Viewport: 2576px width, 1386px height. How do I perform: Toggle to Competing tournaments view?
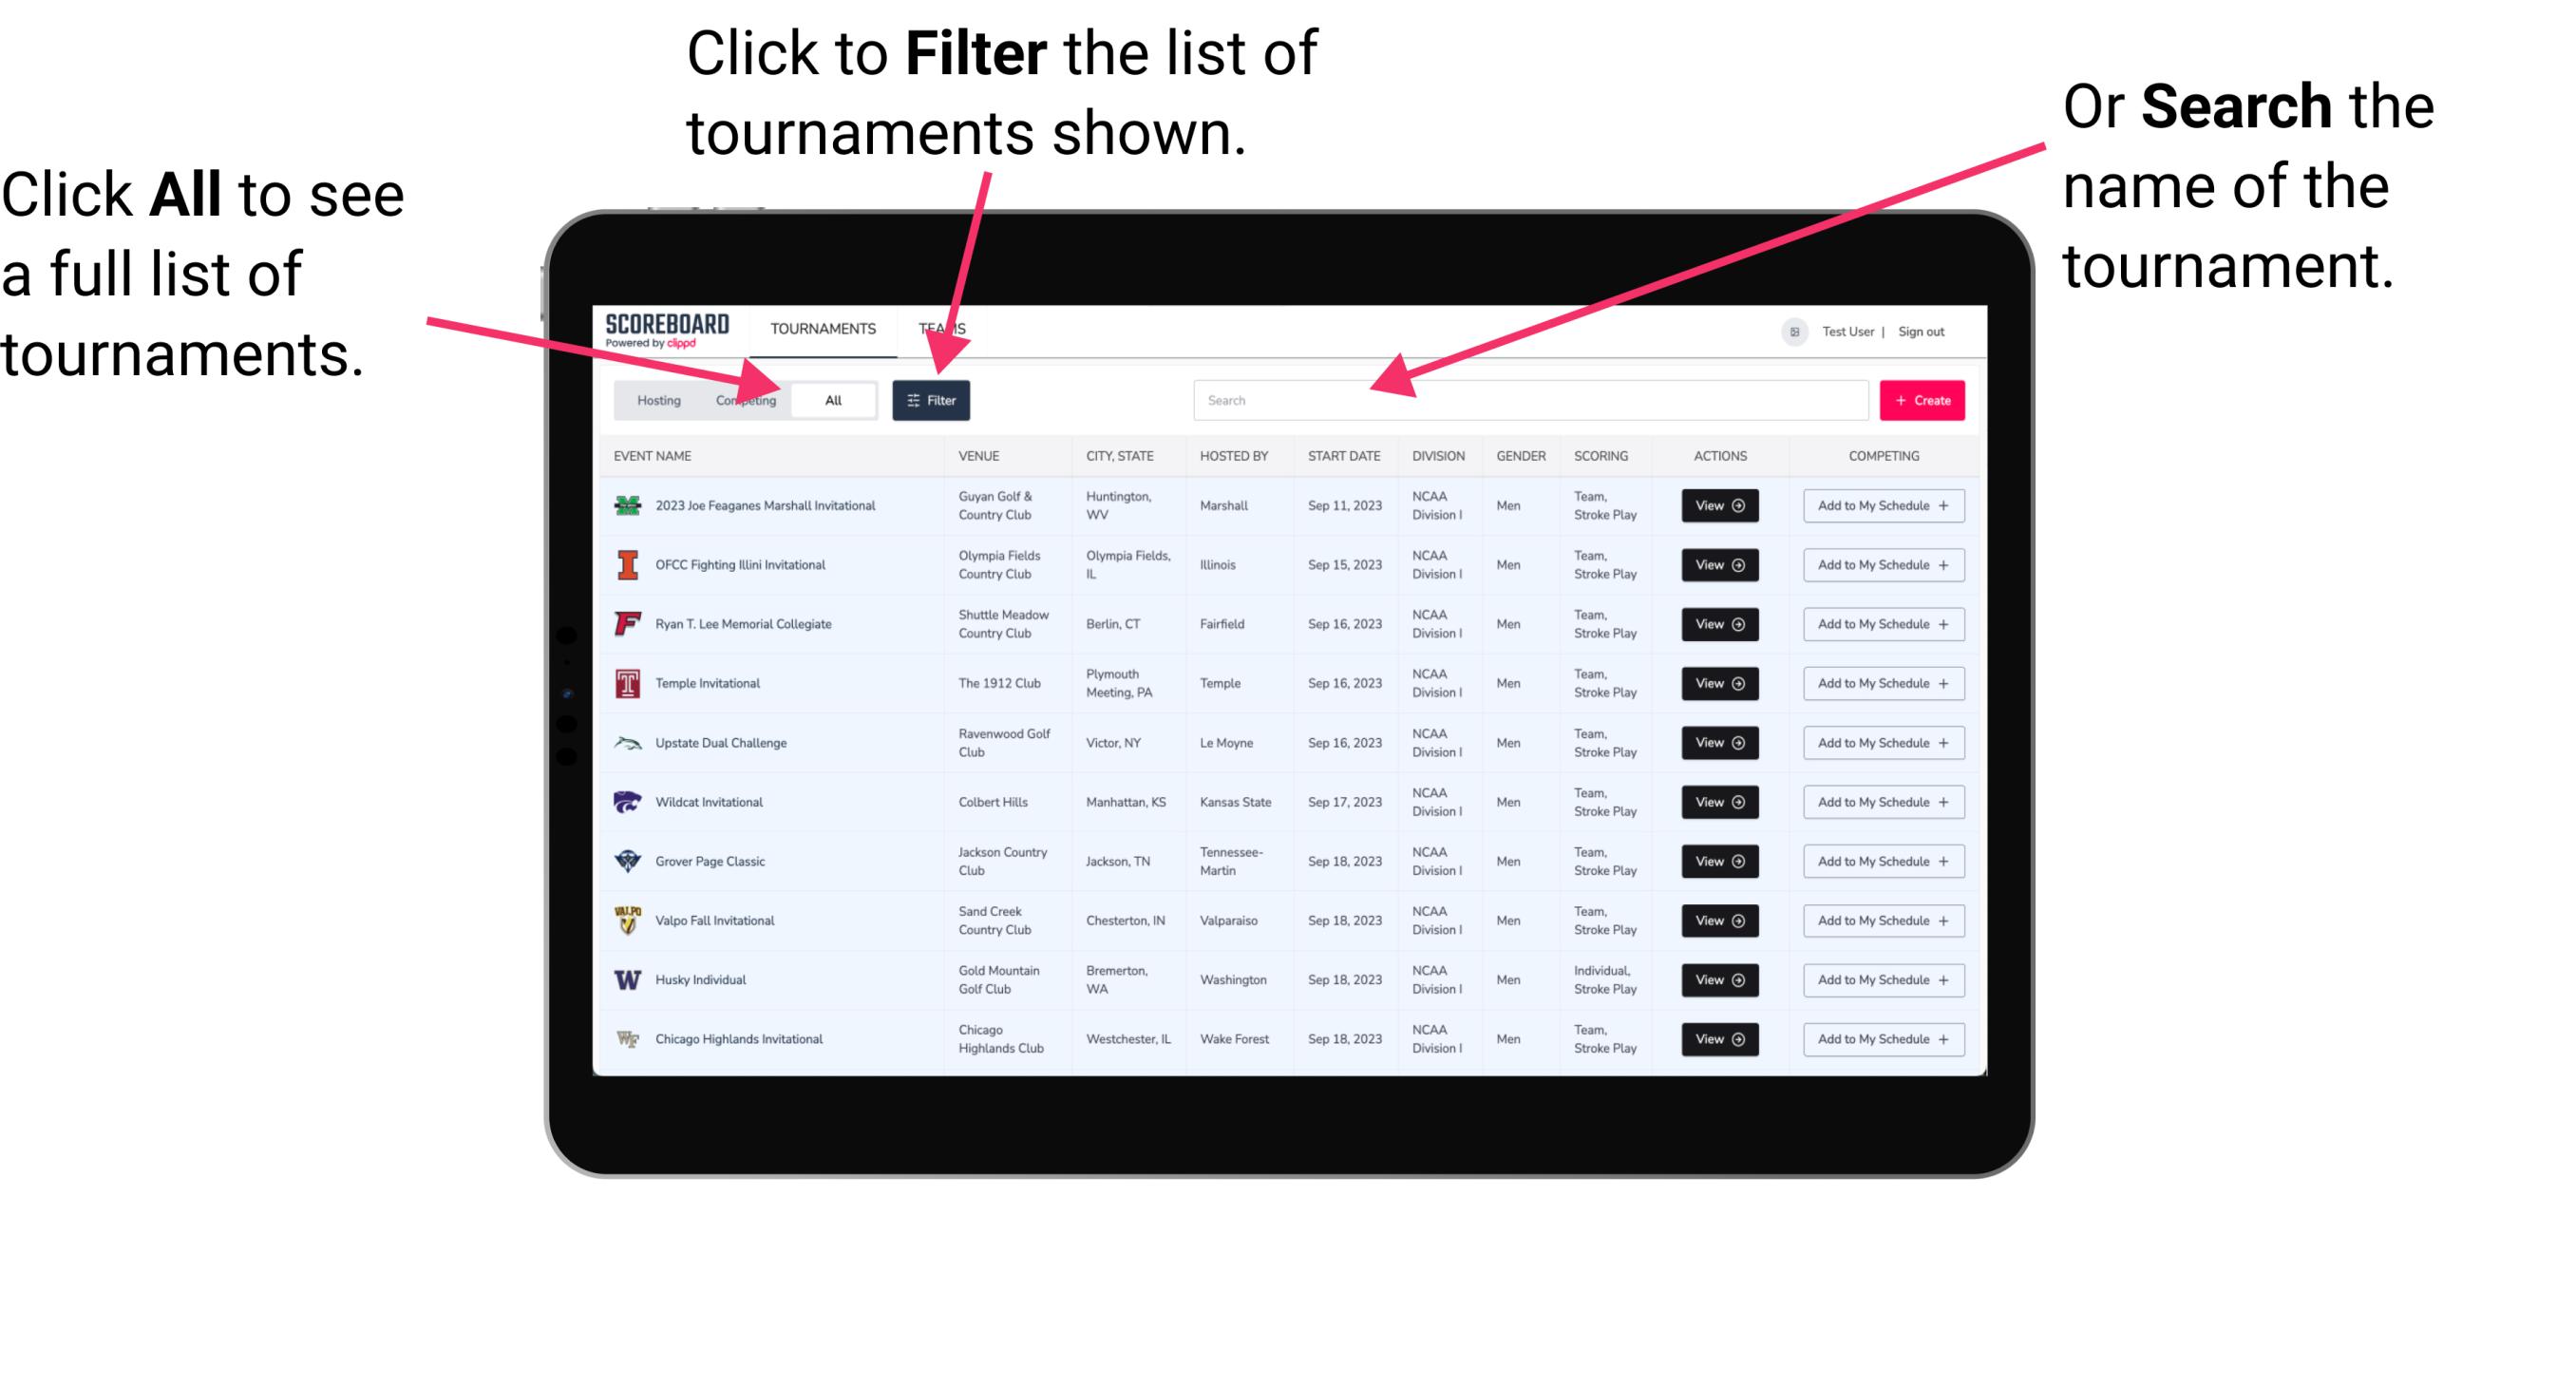[744, 399]
